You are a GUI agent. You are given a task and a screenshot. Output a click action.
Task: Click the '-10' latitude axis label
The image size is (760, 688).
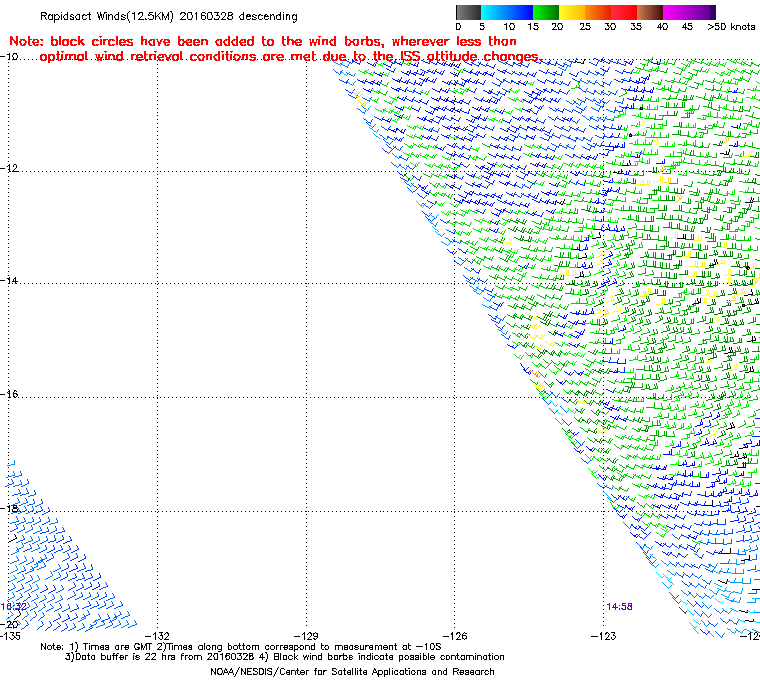[x=9, y=56]
